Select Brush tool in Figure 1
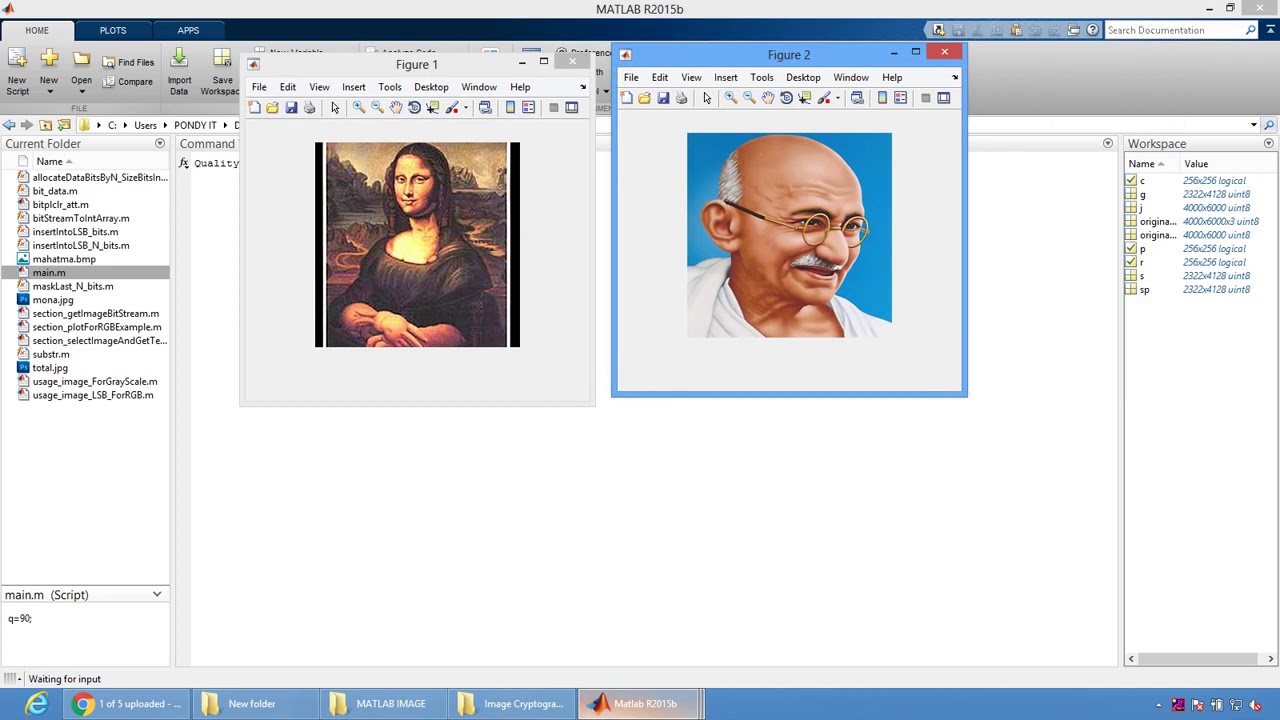This screenshot has height=720, width=1280. (452, 108)
